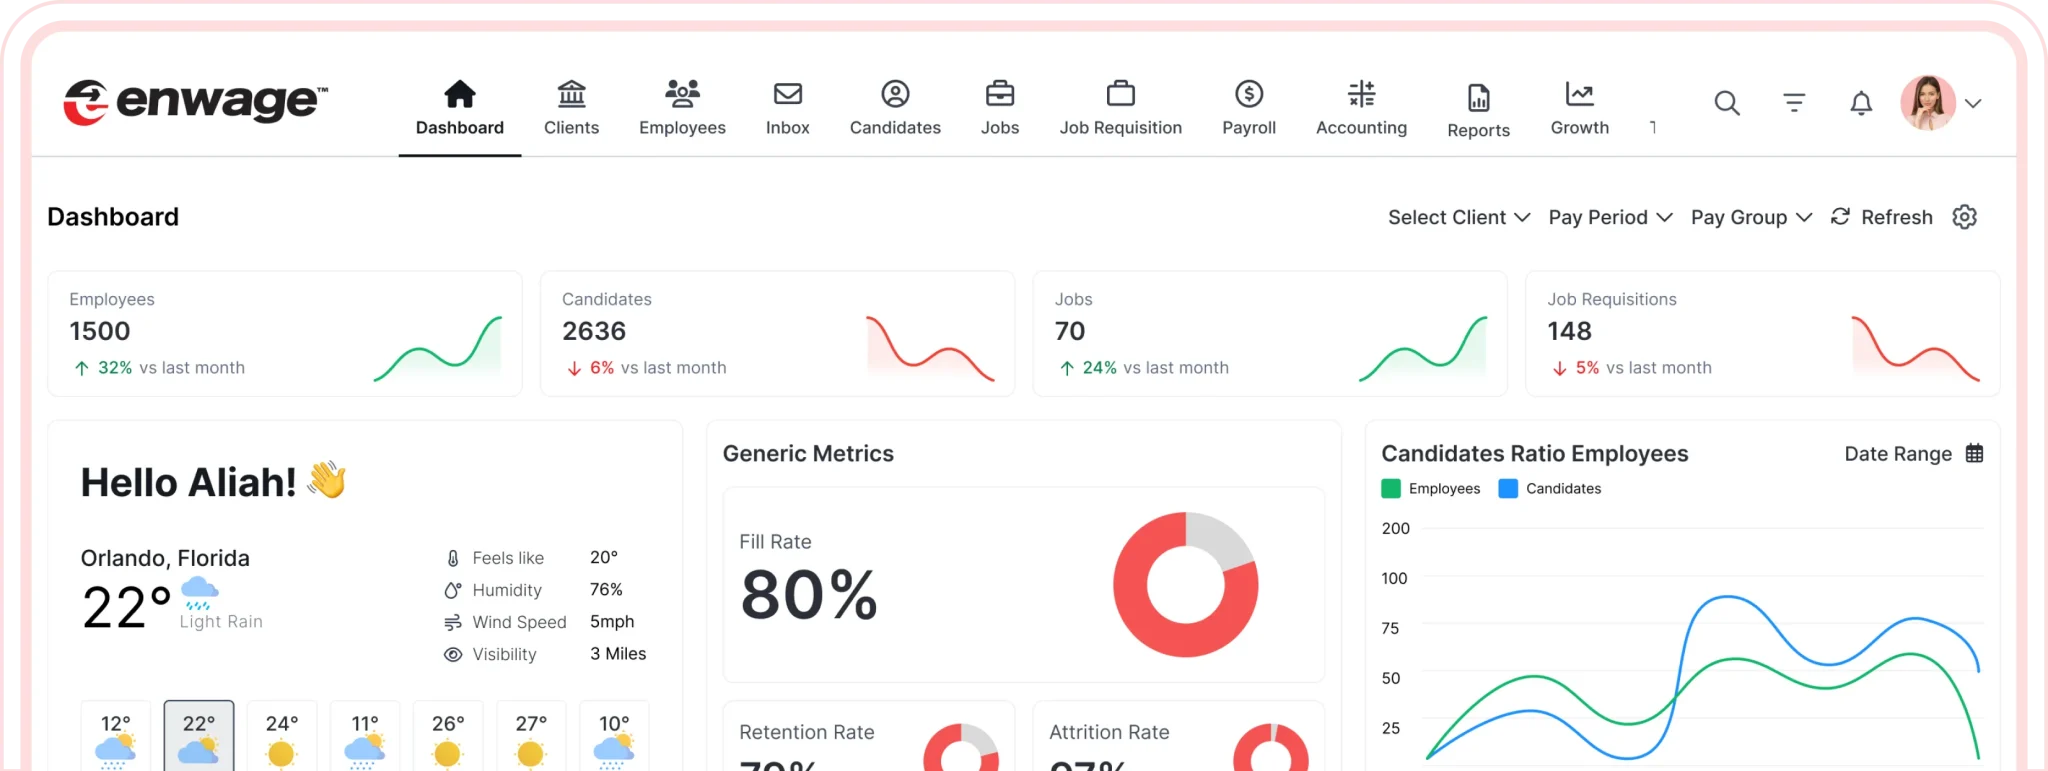
Task: Open the Payroll dollar icon
Action: click(1248, 95)
